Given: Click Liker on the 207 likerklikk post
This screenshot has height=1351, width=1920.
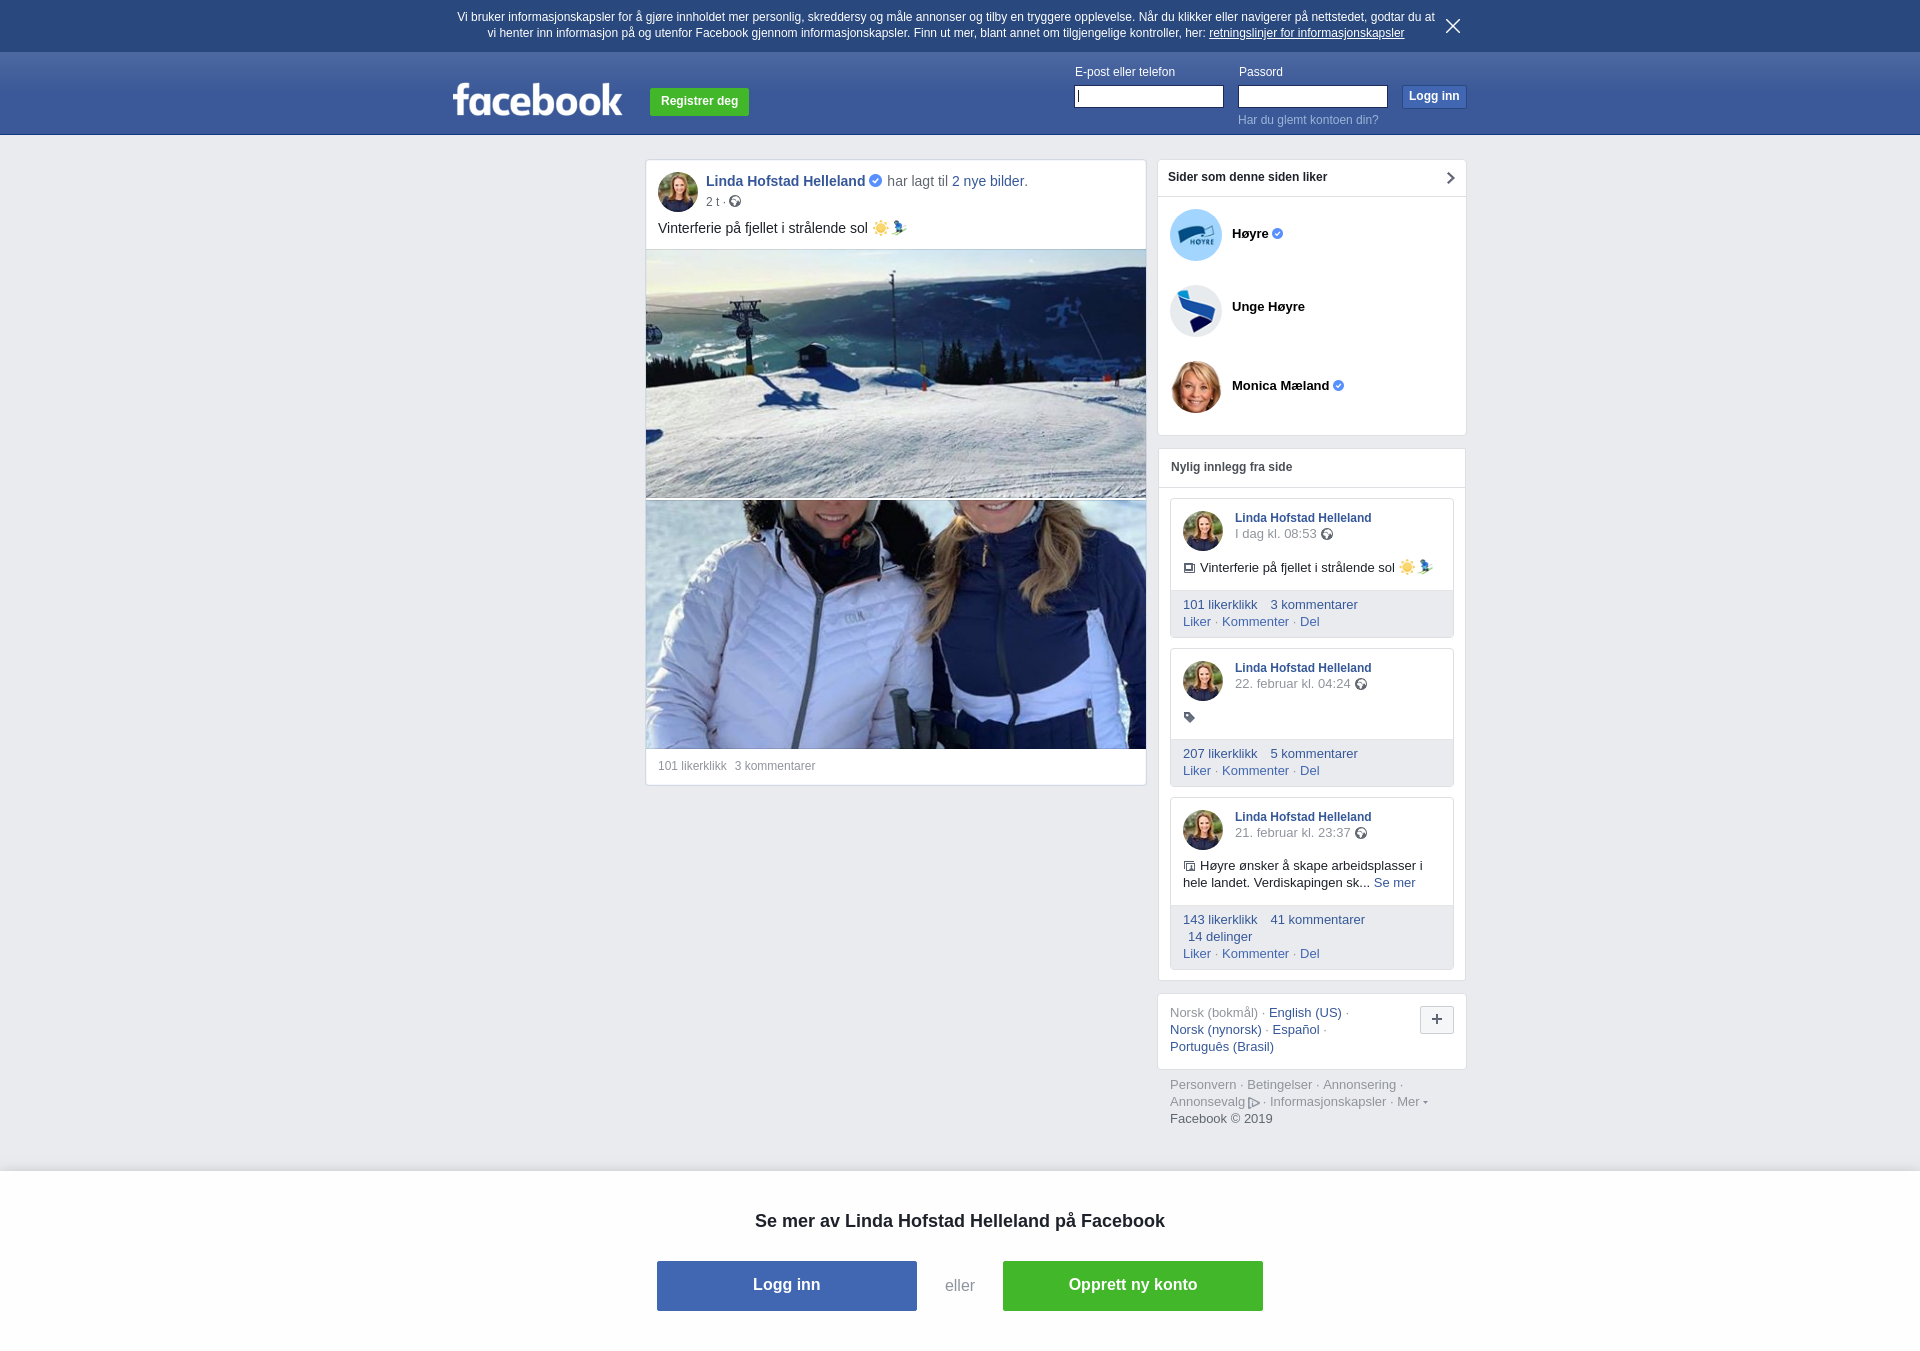Looking at the screenshot, I should (x=1197, y=771).
